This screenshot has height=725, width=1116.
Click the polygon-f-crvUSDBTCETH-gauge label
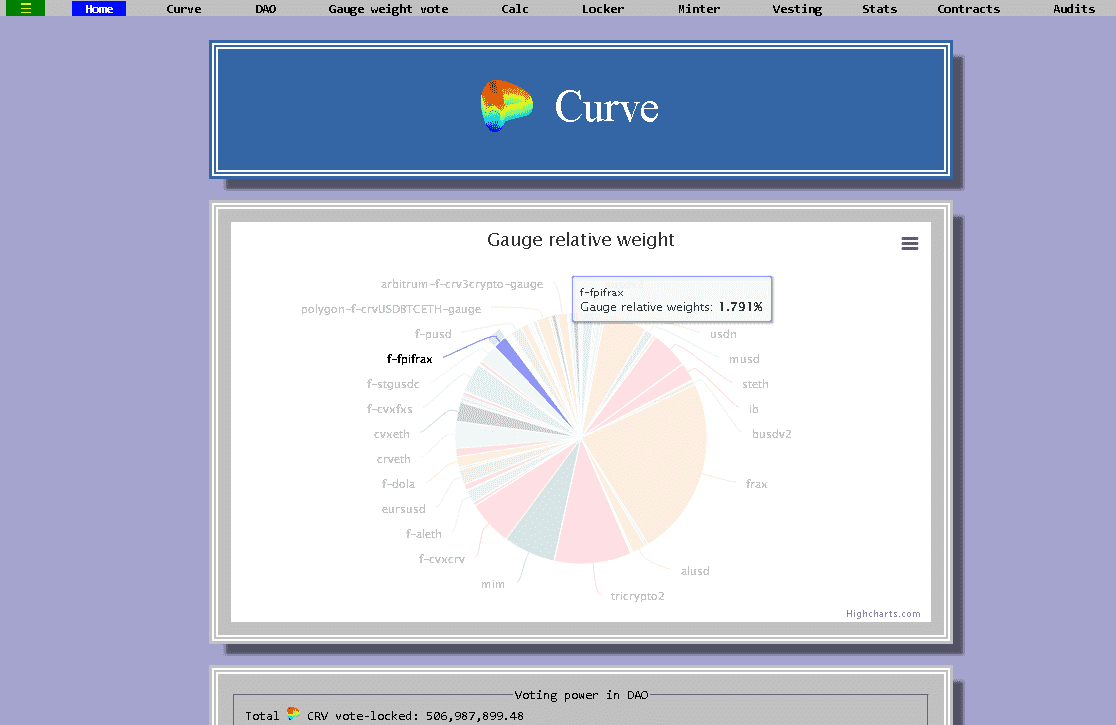[391, 309]
